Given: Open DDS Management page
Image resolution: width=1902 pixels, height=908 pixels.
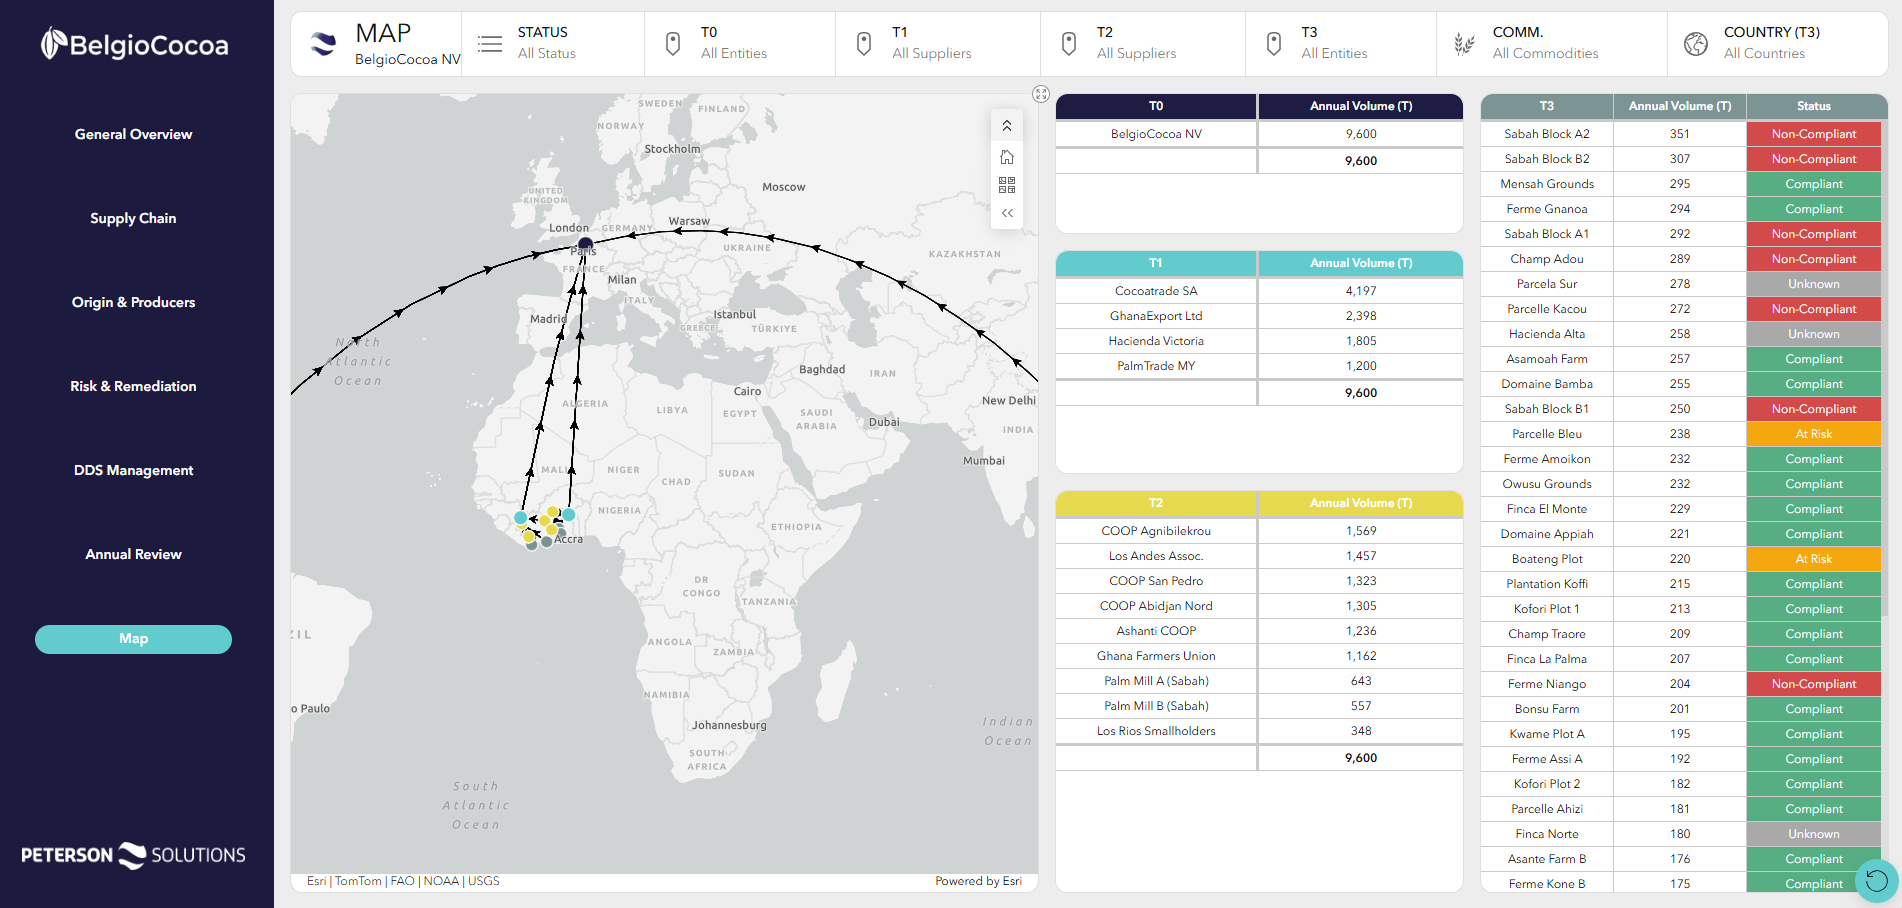Looking at the screenshot, I should coord(133,470).
